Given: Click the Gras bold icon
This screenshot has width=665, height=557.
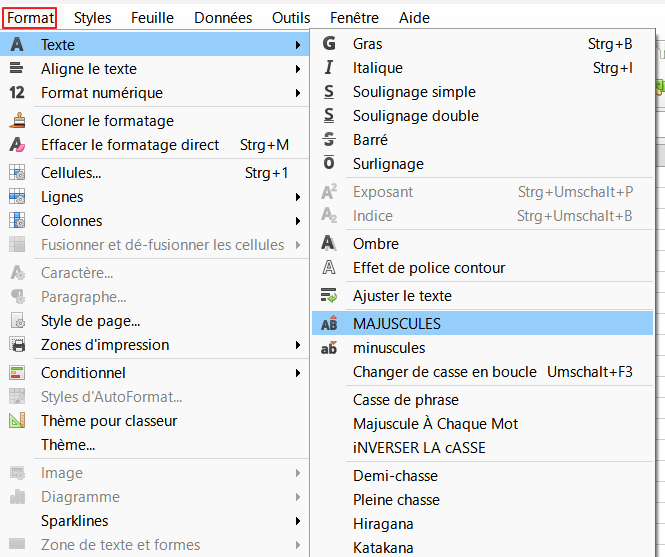Looking at the screenshot, I should (x=329, y=44).
